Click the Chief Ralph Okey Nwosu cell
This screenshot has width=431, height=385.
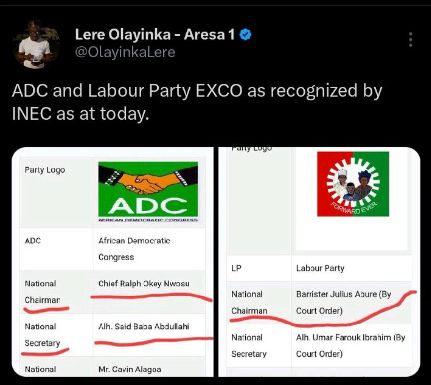point(149,292)
